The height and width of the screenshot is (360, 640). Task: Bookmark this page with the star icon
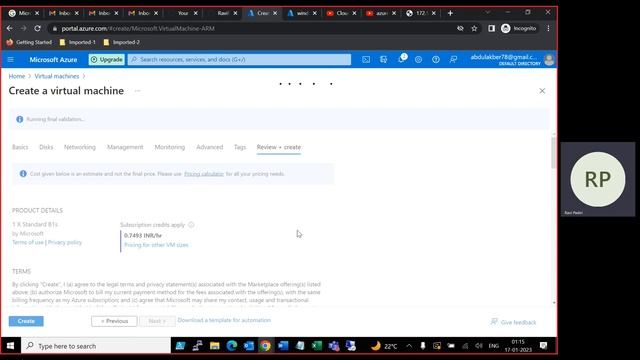pyautogui.click(x=474, y=28)
